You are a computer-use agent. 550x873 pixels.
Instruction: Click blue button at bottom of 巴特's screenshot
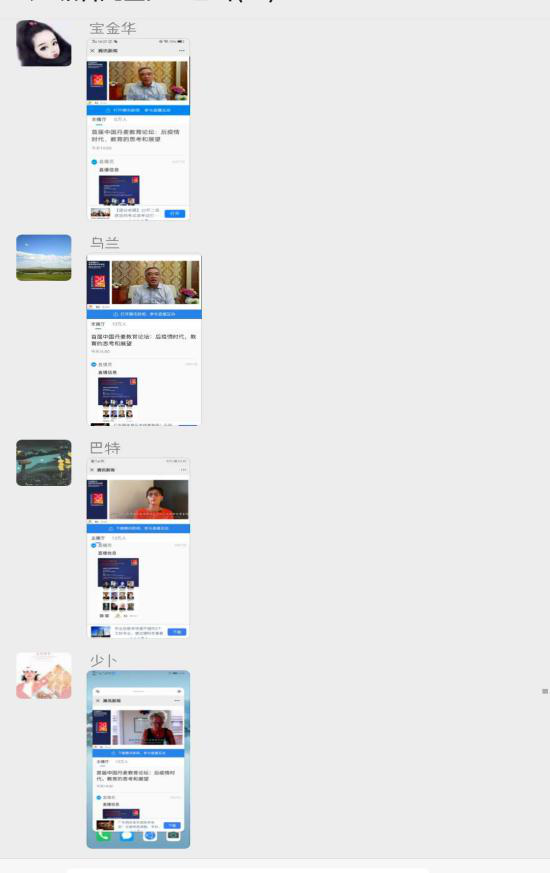point(177,632)
